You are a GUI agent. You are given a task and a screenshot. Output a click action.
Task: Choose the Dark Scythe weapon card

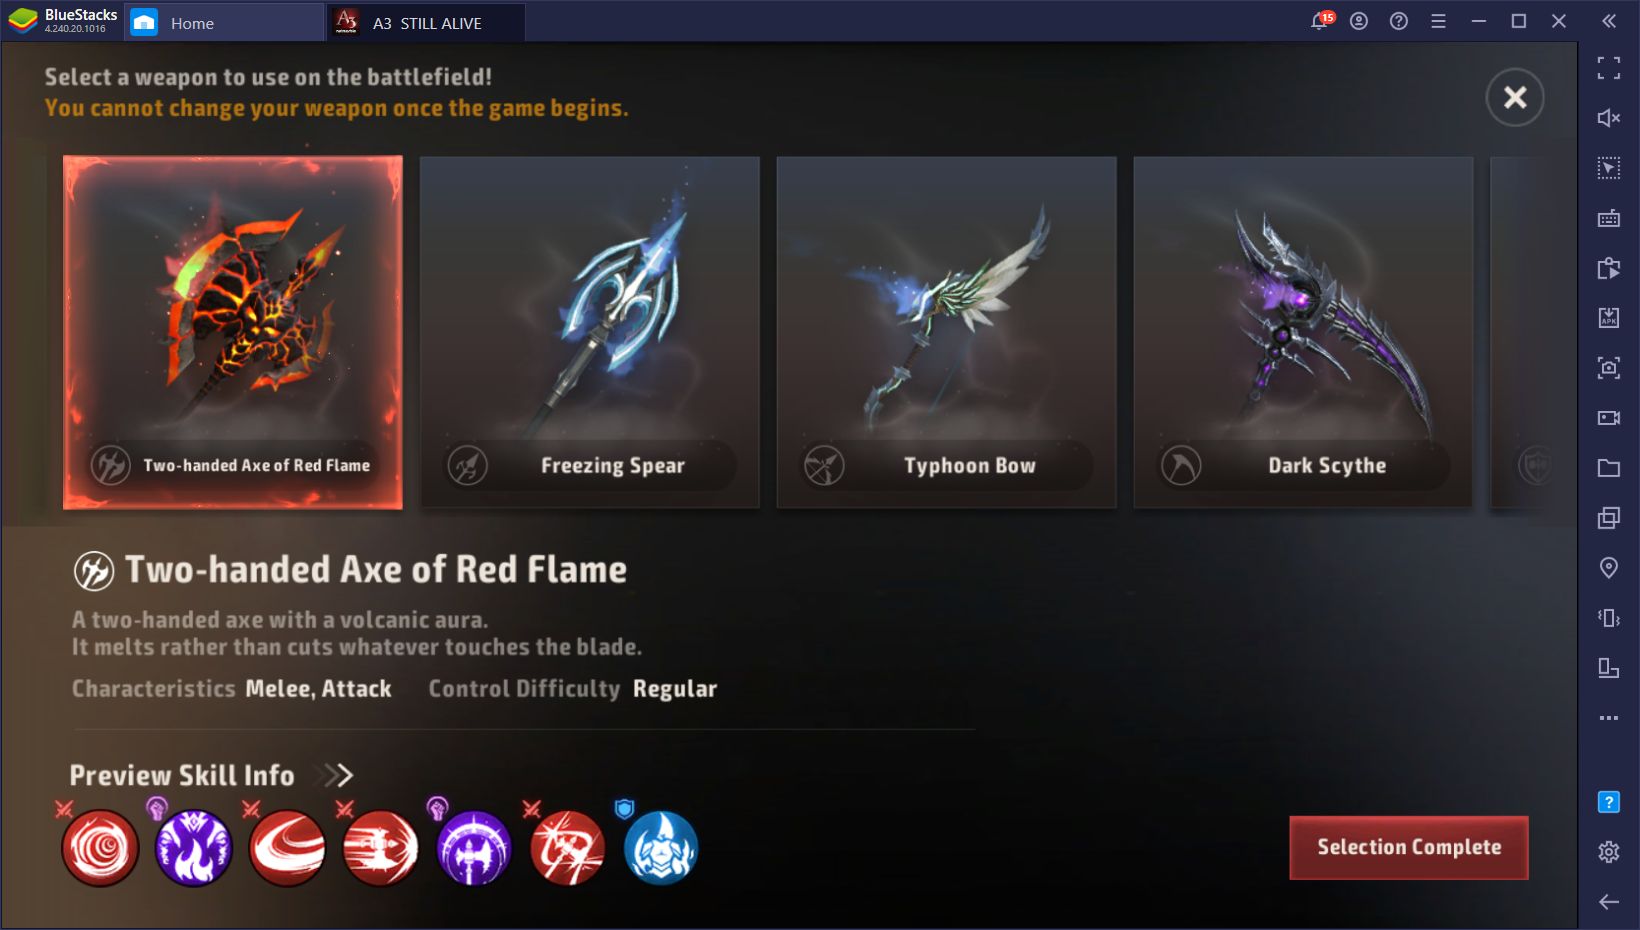[1303, 332]
